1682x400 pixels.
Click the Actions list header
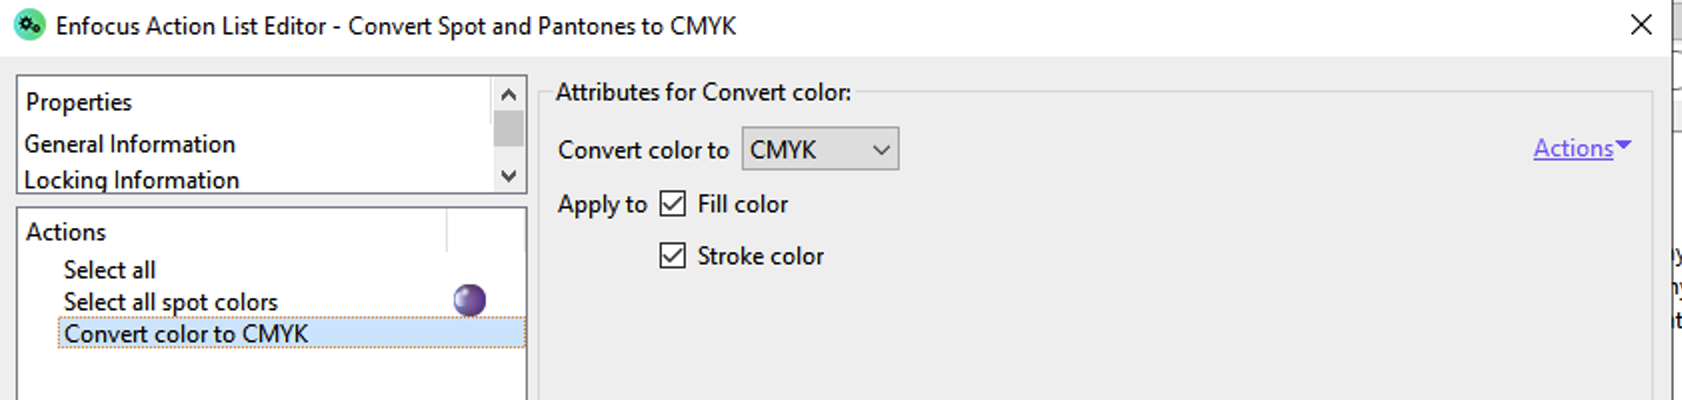coord(66,232)
